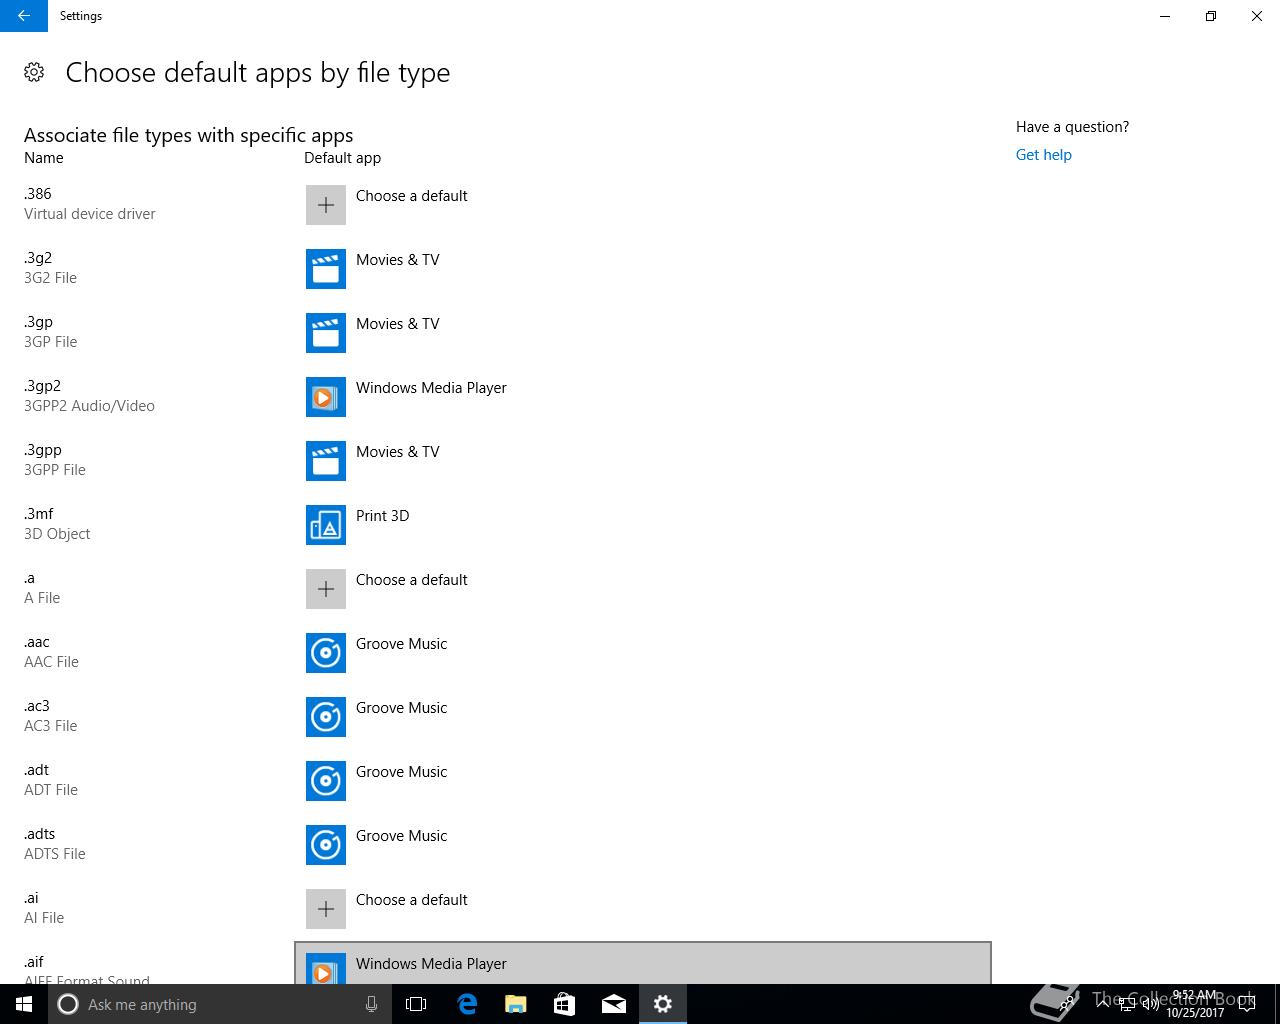
Task: Click Groove Music icon for .aac
Action: [x=326, y=653]
